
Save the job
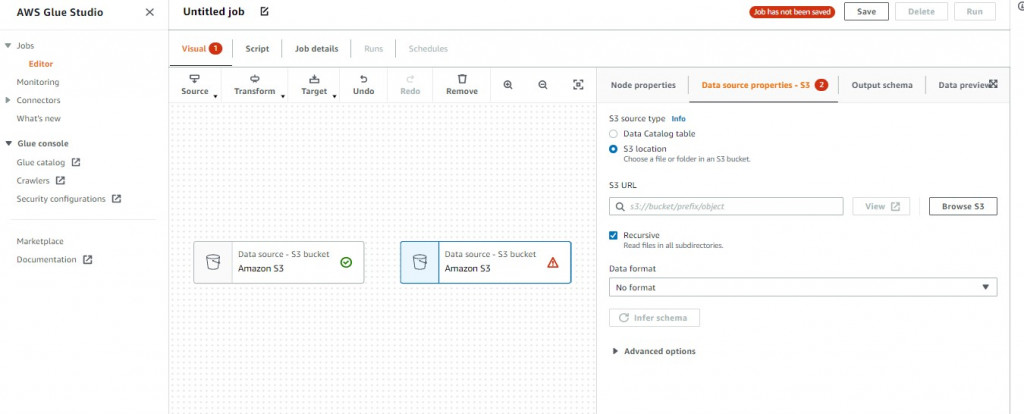(x=867, y=12)
